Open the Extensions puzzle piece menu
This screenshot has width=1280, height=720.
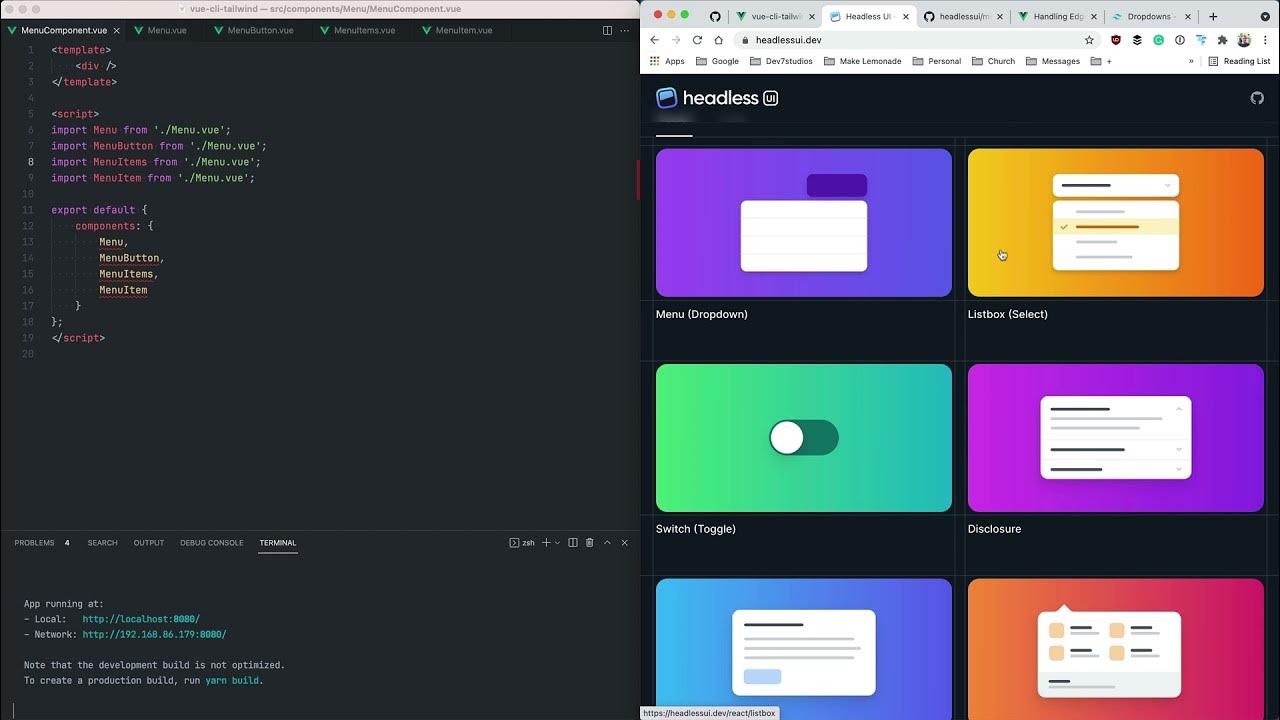[x=1222, y=40]
